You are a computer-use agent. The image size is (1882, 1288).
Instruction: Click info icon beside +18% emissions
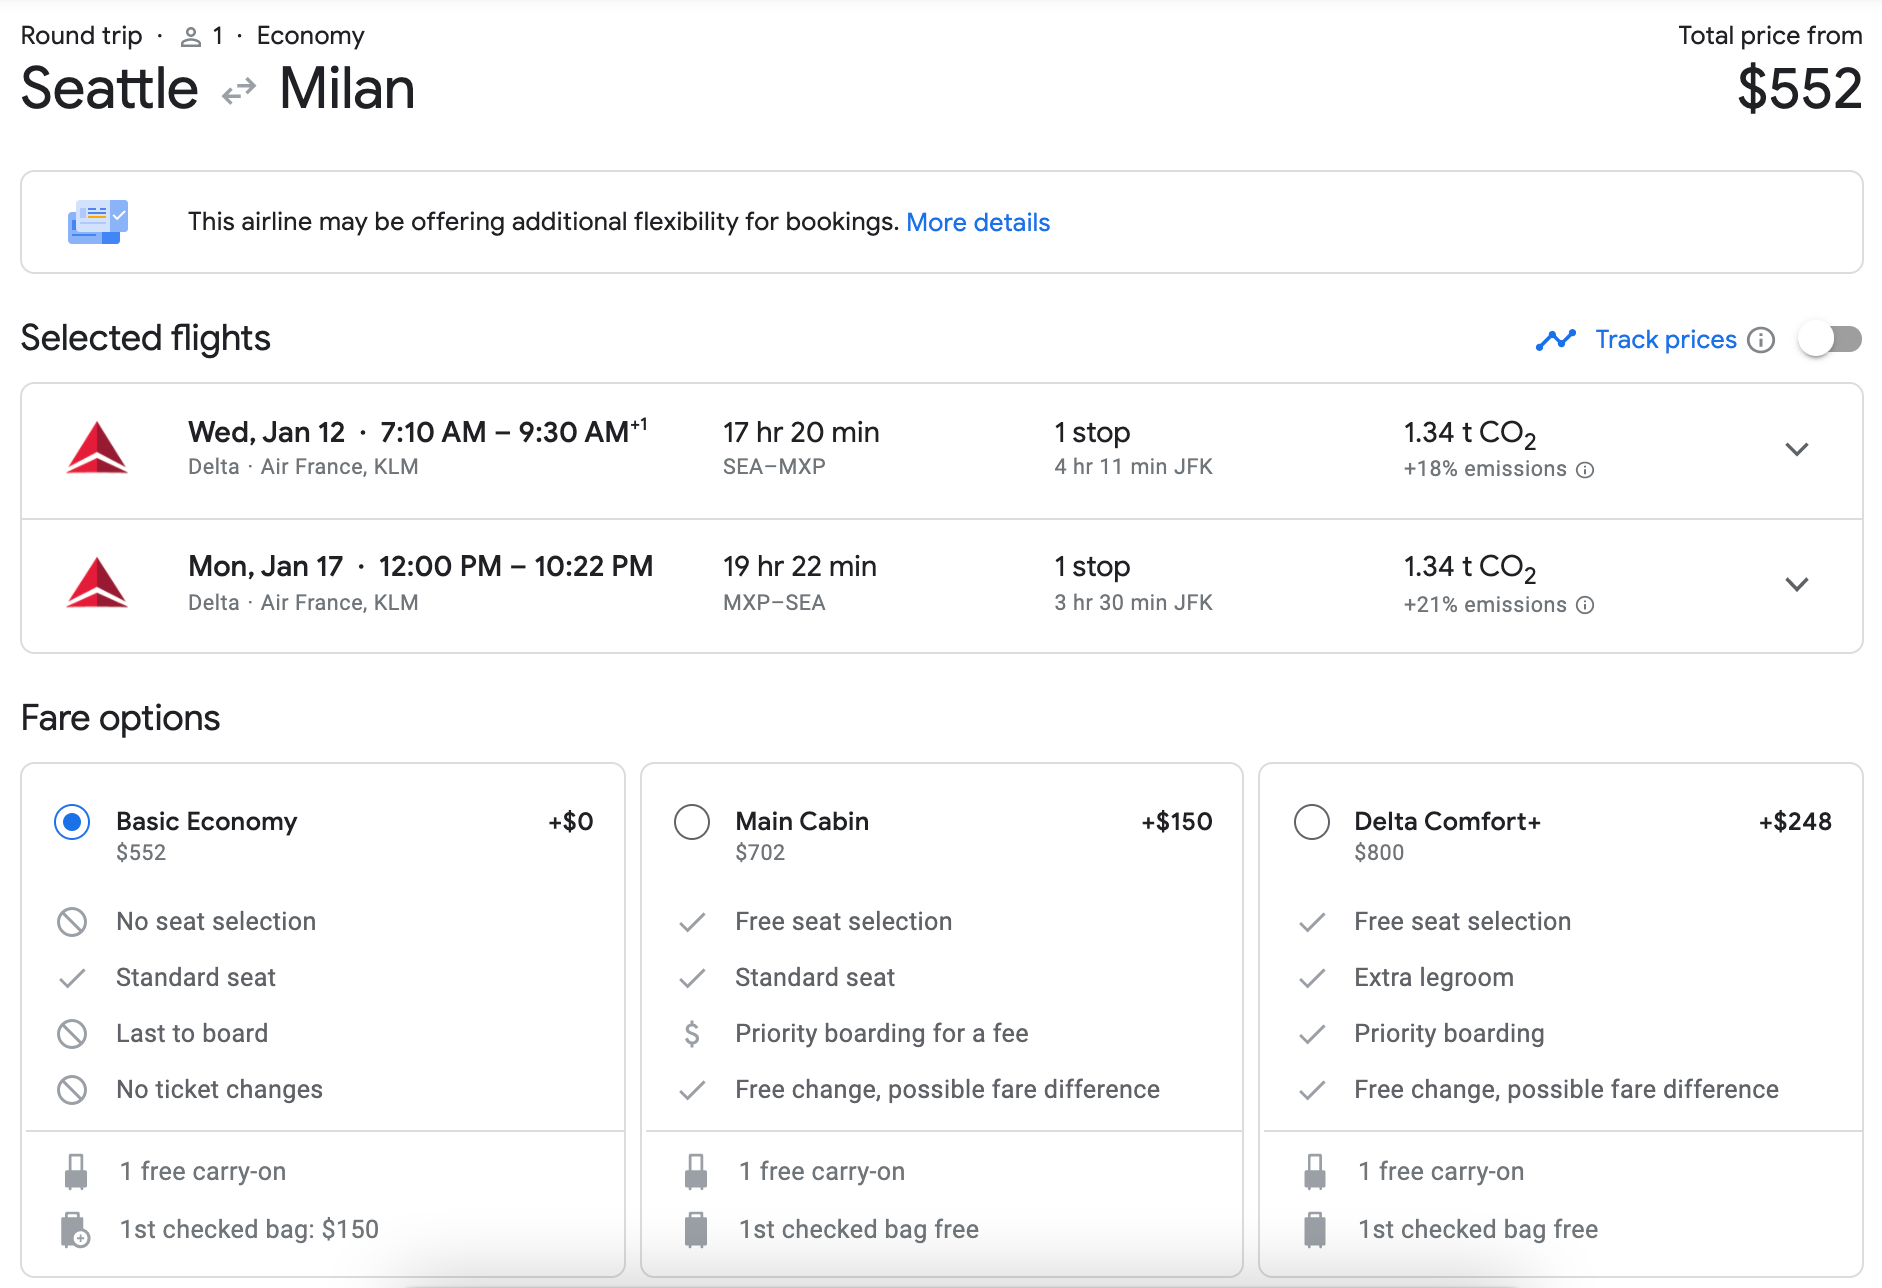click(x=1585, y=470)
